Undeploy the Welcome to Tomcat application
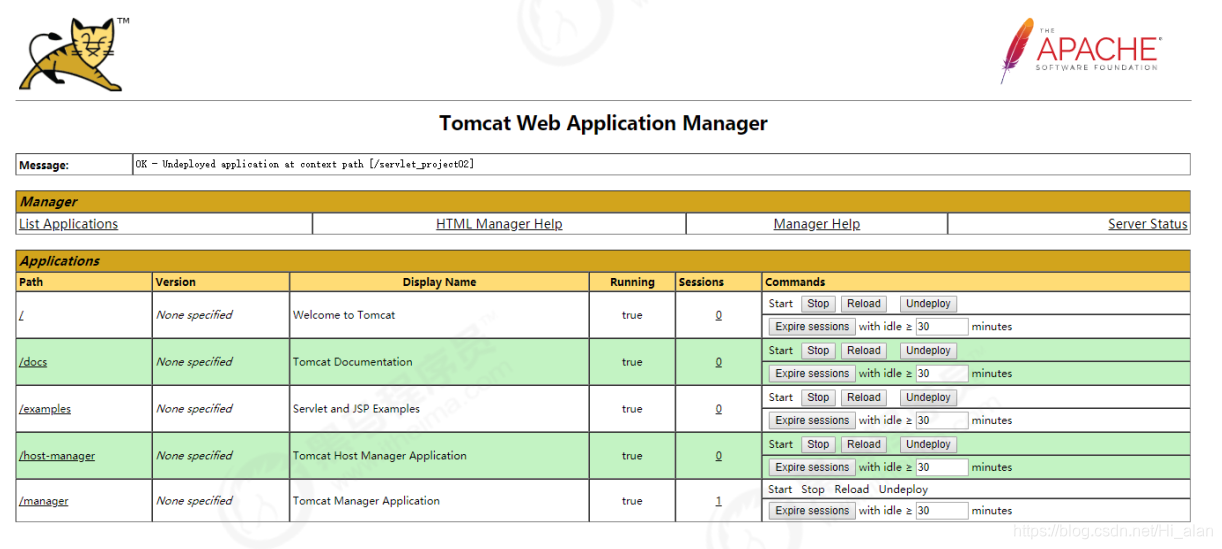Image resolution: width=1222 pixels, height=549 pixels. 928,304
